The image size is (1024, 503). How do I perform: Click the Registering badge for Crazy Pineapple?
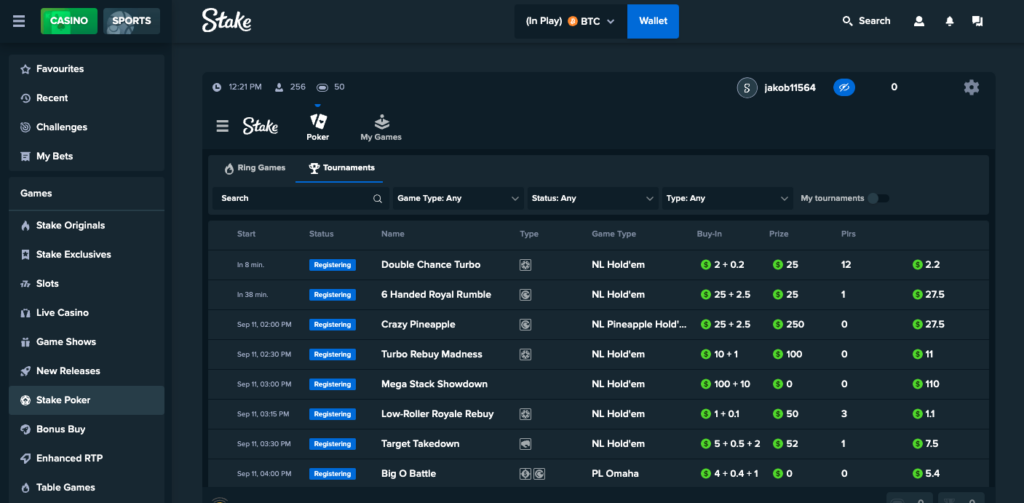click(x=332, y=325)
